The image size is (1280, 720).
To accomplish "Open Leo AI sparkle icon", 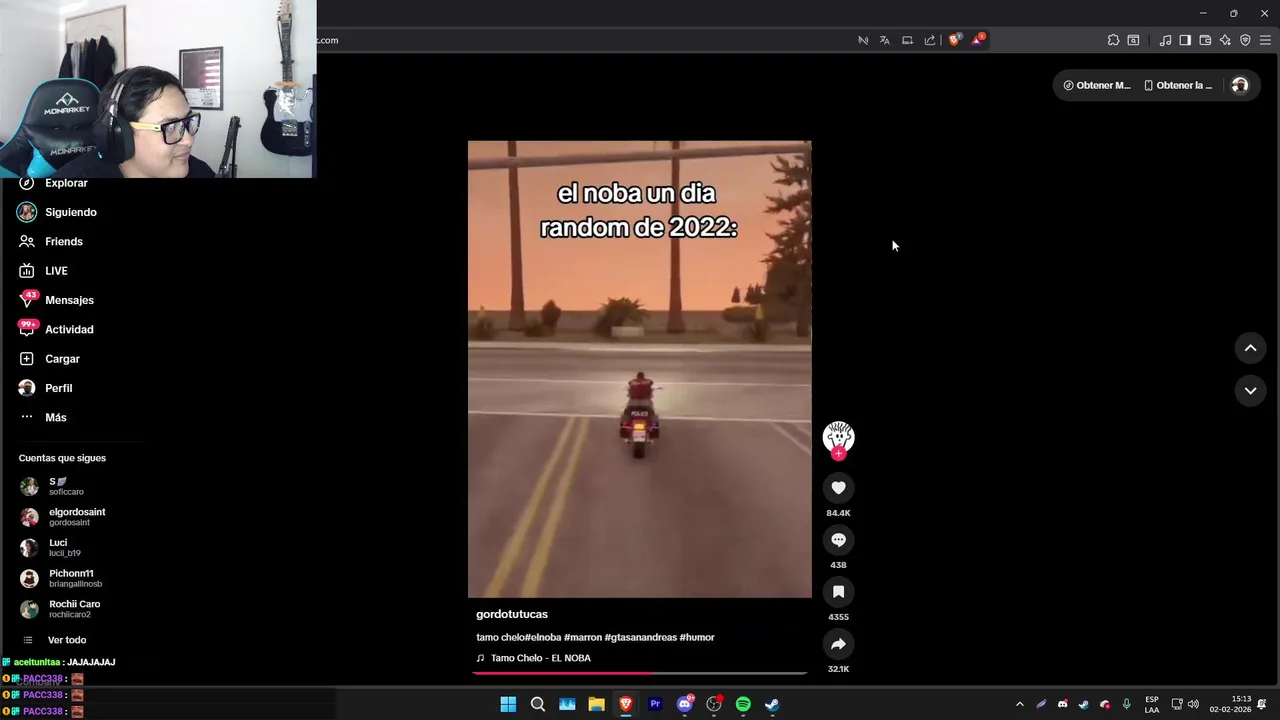I will [x=1225, y=40].
